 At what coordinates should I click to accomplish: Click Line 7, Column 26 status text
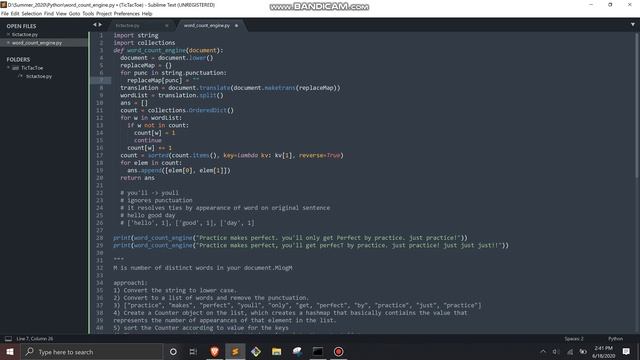[35, 339]
